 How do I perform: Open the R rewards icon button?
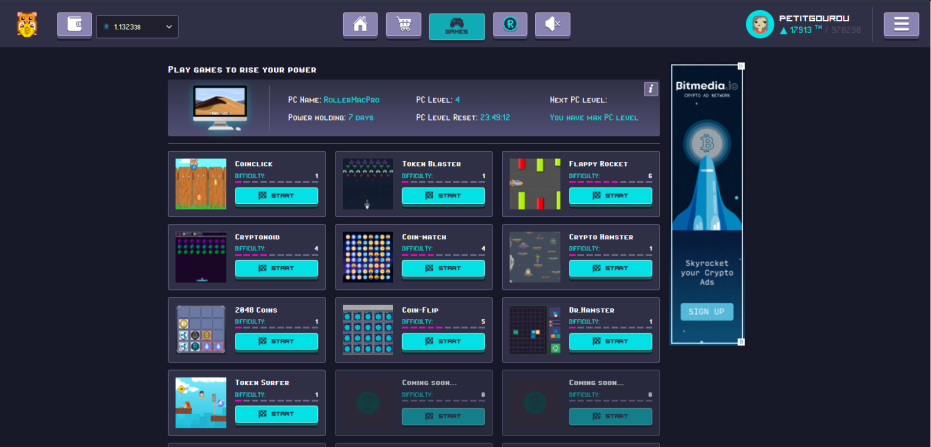click(510, 25)
